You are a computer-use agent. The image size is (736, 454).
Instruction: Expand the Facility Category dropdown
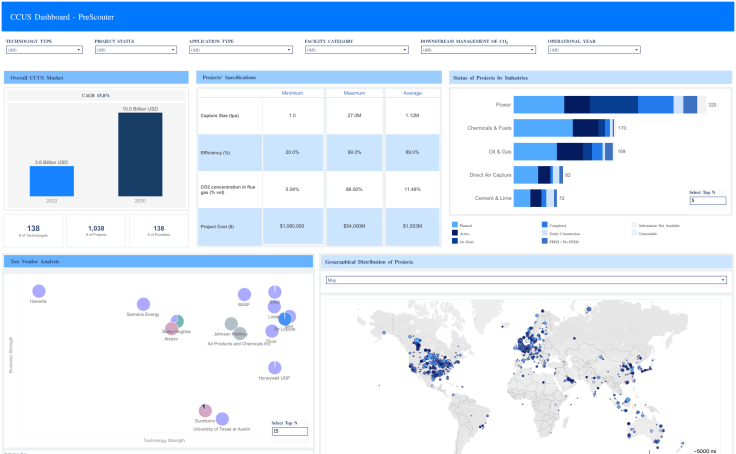[356, 49]
